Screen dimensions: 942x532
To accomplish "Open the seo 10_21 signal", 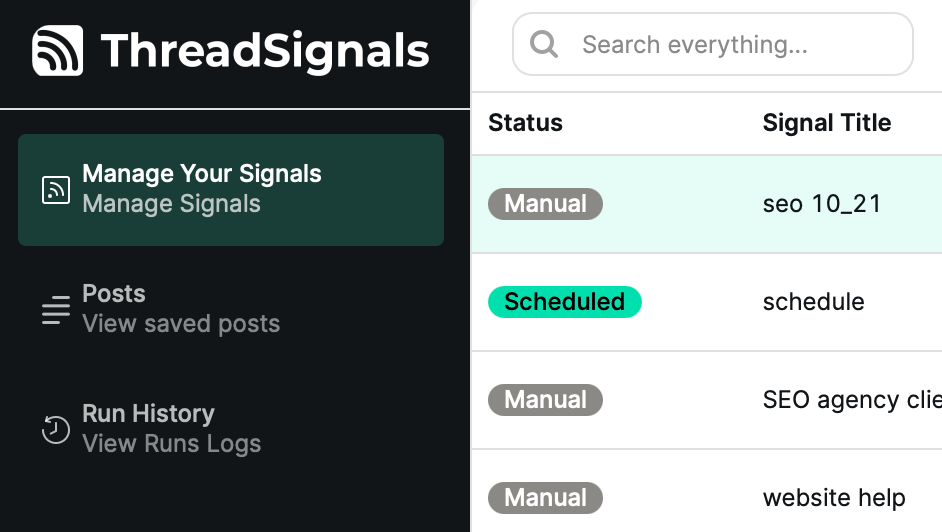I will (822, 204).
